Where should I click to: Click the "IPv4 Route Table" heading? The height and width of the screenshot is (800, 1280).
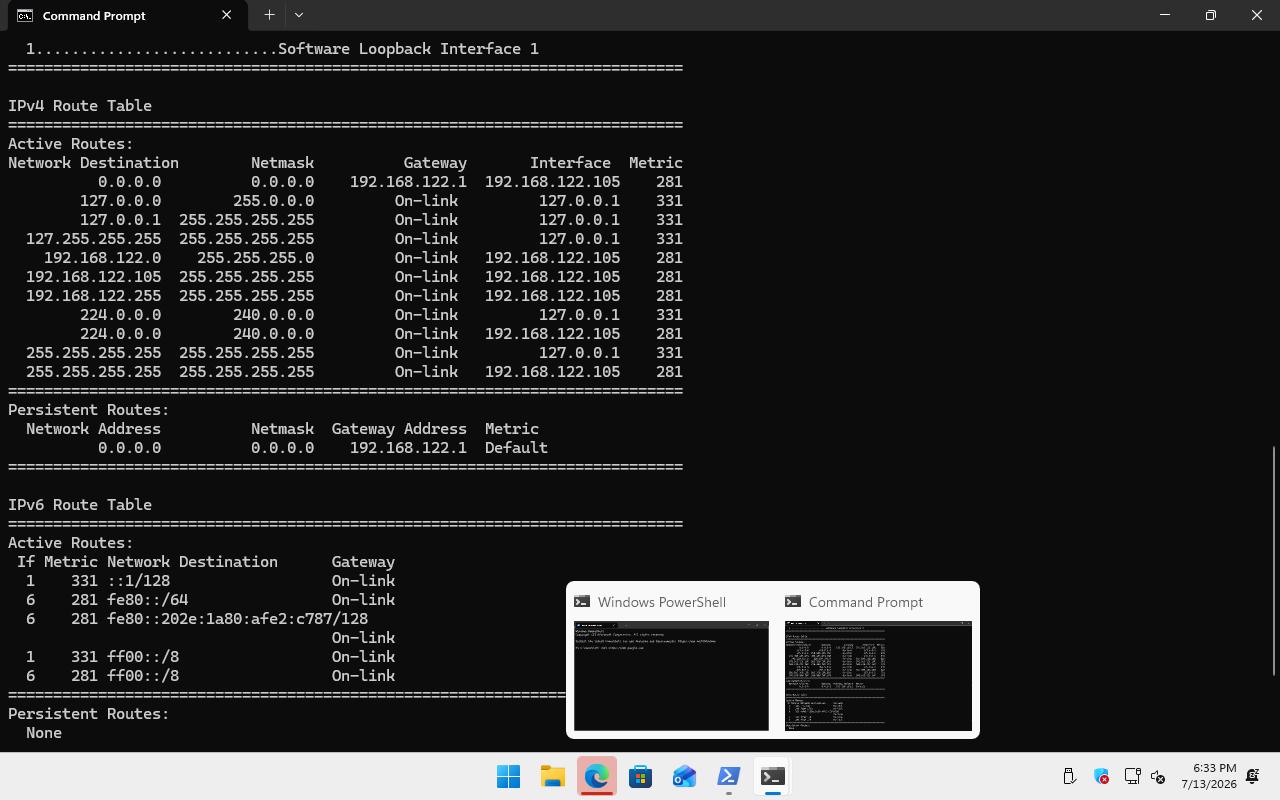[x=80, y=106]
